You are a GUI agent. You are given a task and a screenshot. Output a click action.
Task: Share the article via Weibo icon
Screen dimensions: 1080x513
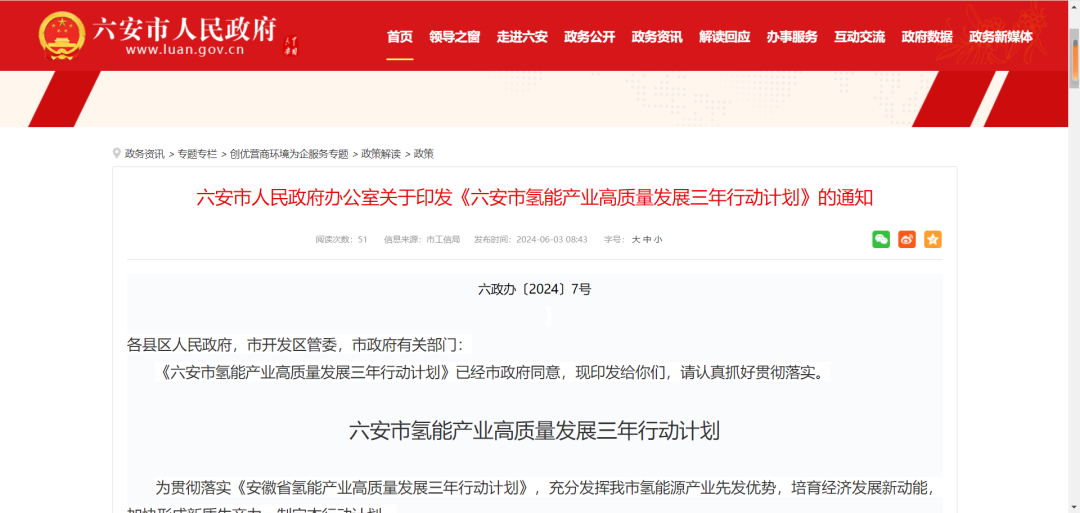907,239
